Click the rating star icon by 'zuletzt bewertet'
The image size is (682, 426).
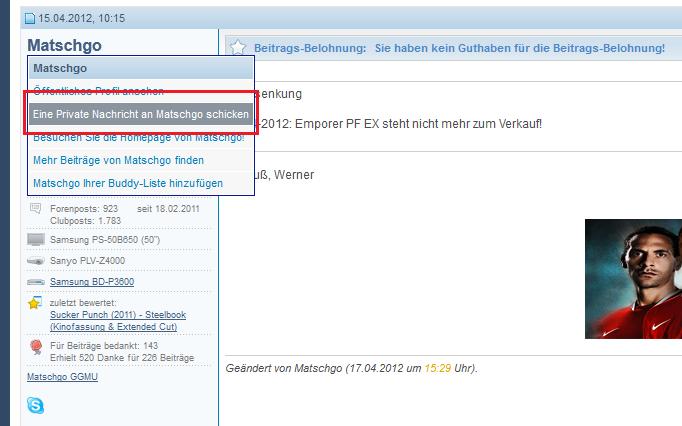point(36,303)
